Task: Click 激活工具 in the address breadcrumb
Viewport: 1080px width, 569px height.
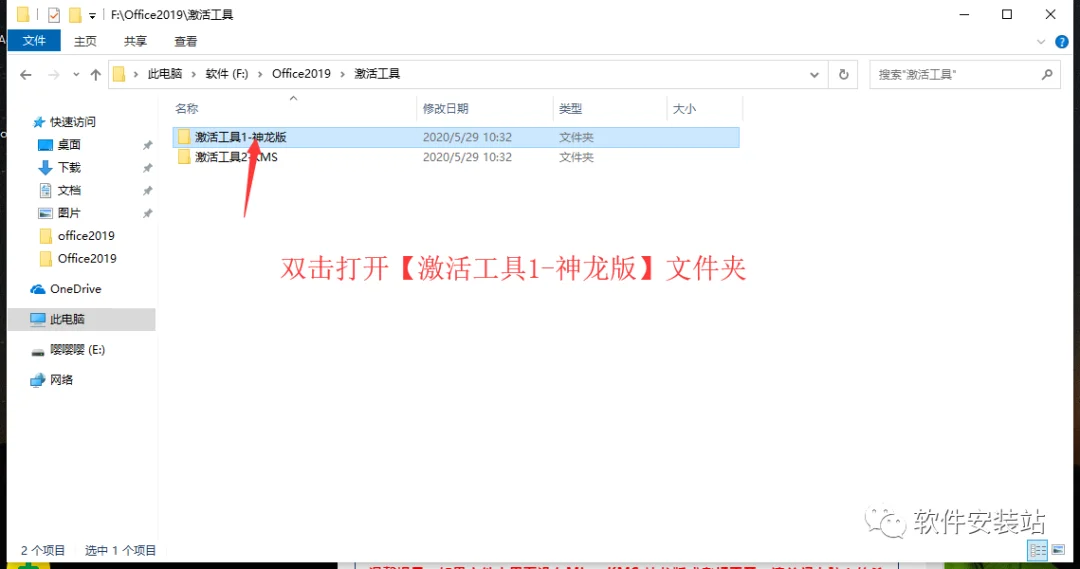Action: click(x=377, y=74)
